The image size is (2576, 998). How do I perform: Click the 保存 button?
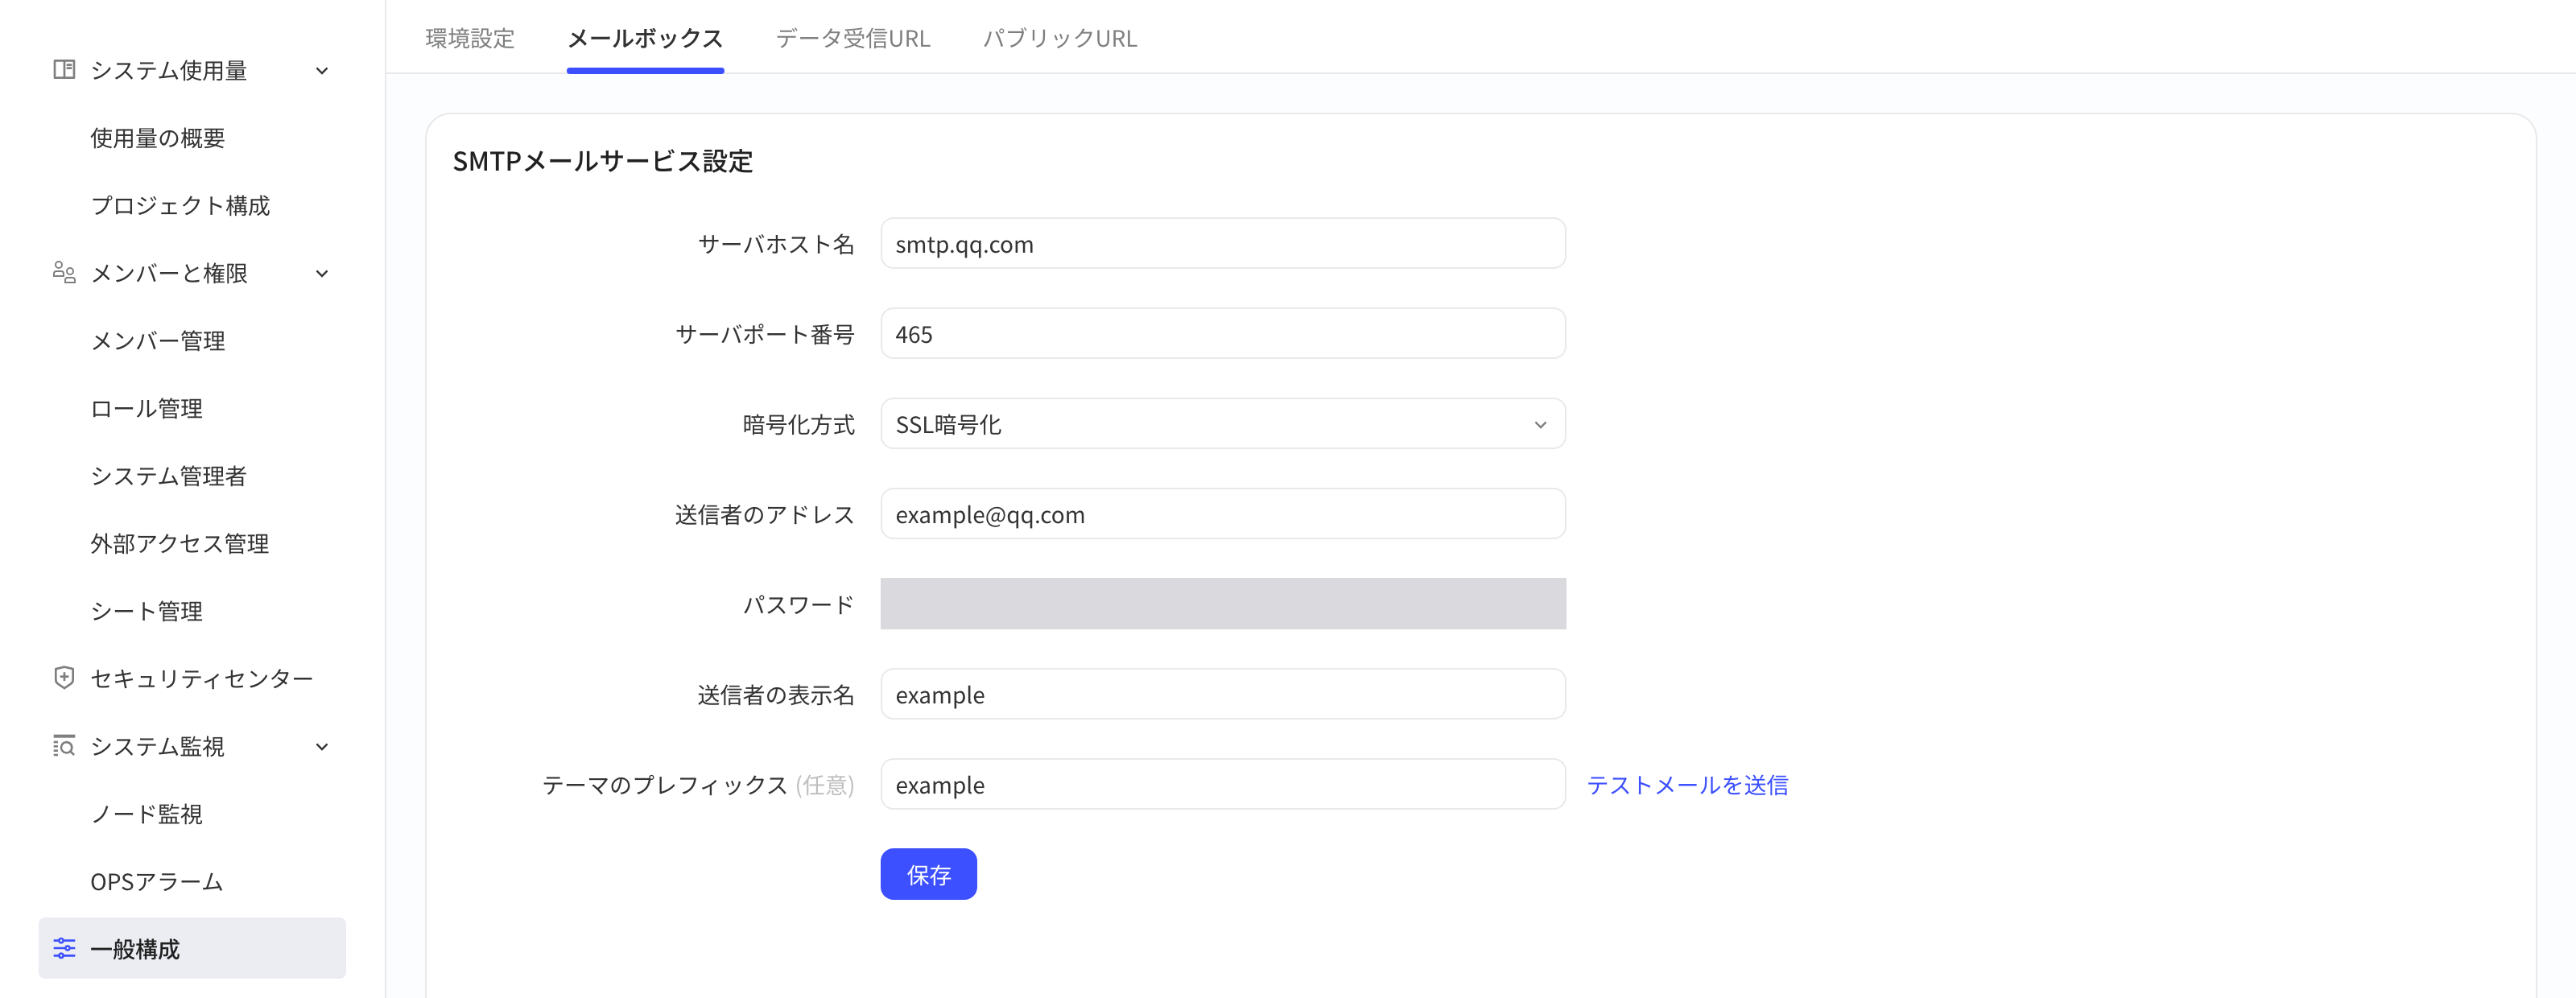tap(928, 874)
